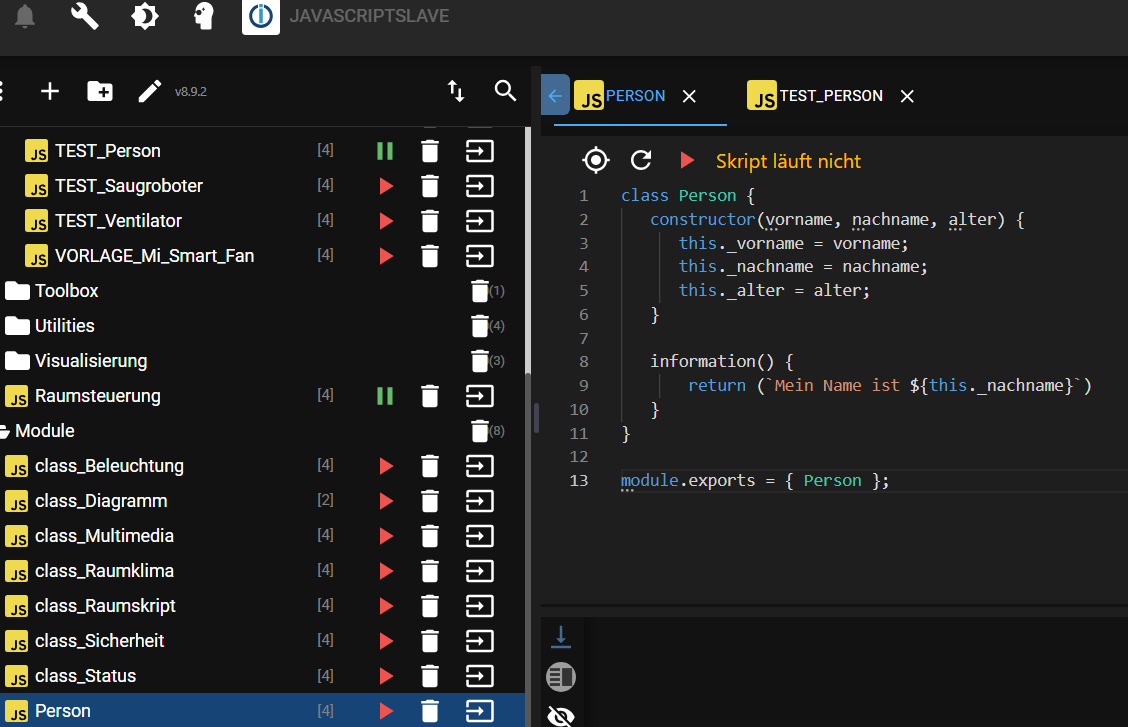Open script search with magnifier icon
The image size is (1128, 727).
click(x=505, y=92)
